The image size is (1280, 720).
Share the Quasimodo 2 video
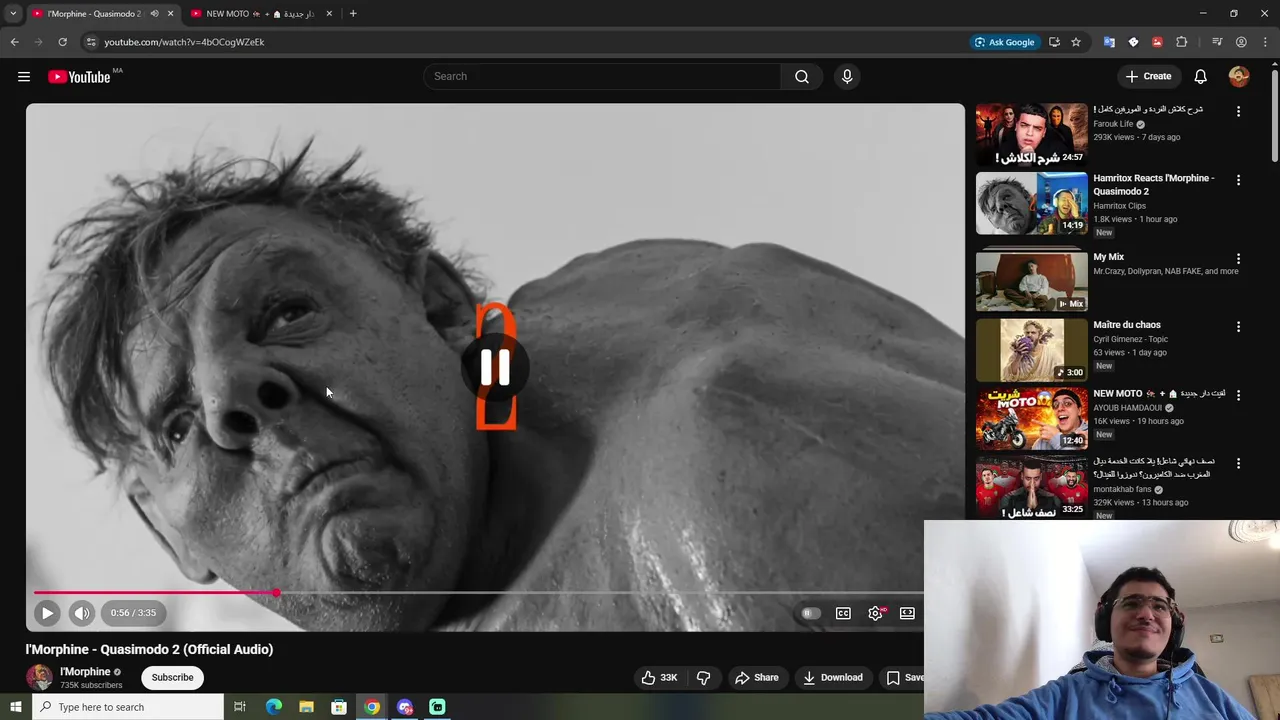click(757, 677)
